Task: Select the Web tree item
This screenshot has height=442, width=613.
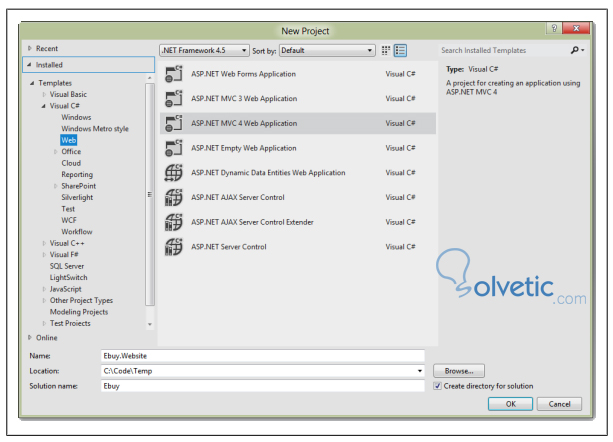Action: [69, 140]
